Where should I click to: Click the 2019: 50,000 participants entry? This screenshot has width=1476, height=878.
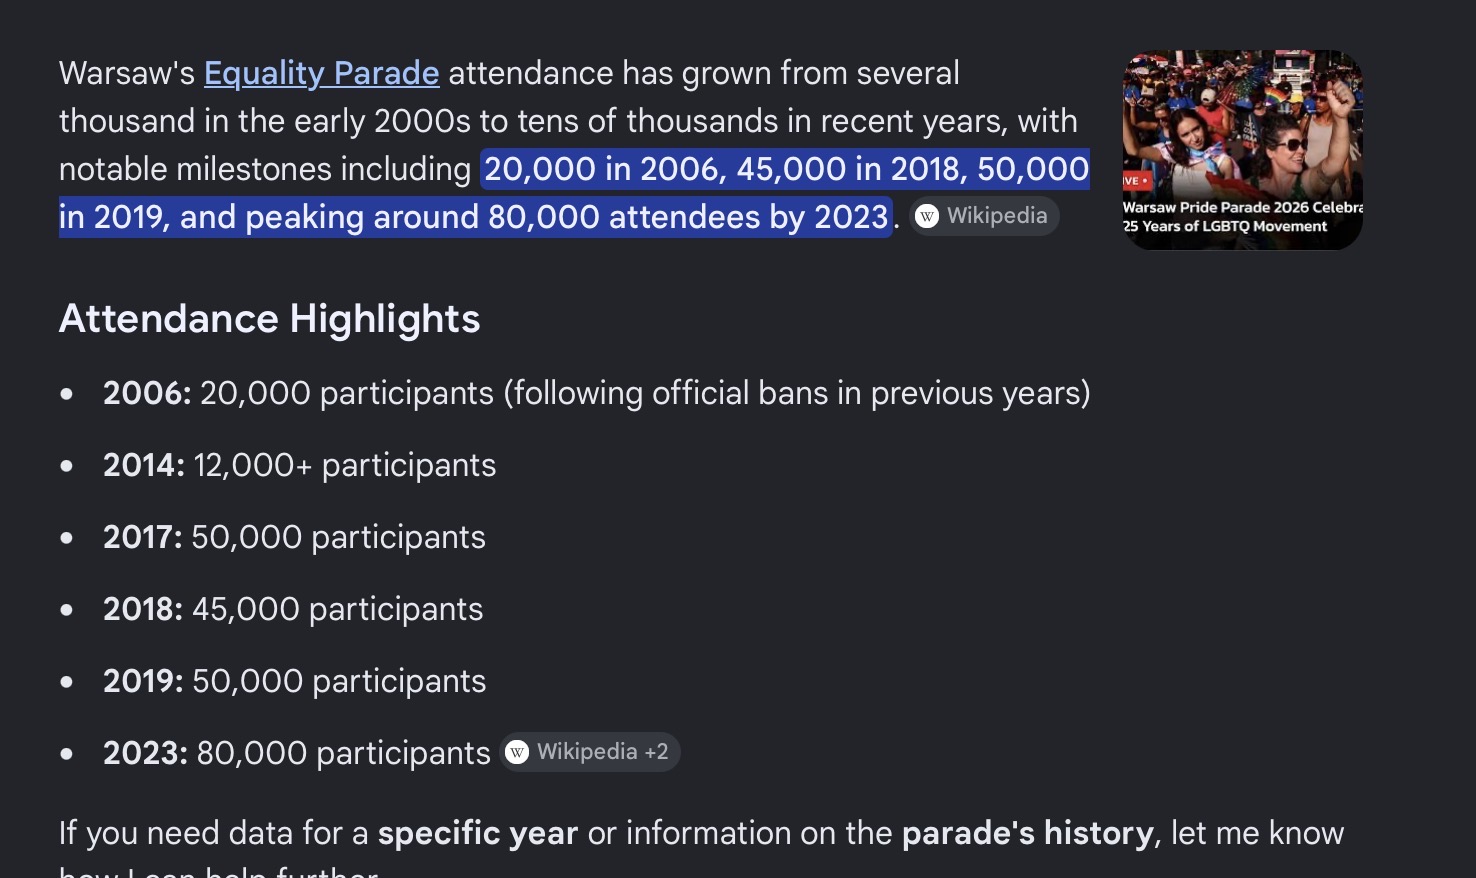tap(294, 681)
